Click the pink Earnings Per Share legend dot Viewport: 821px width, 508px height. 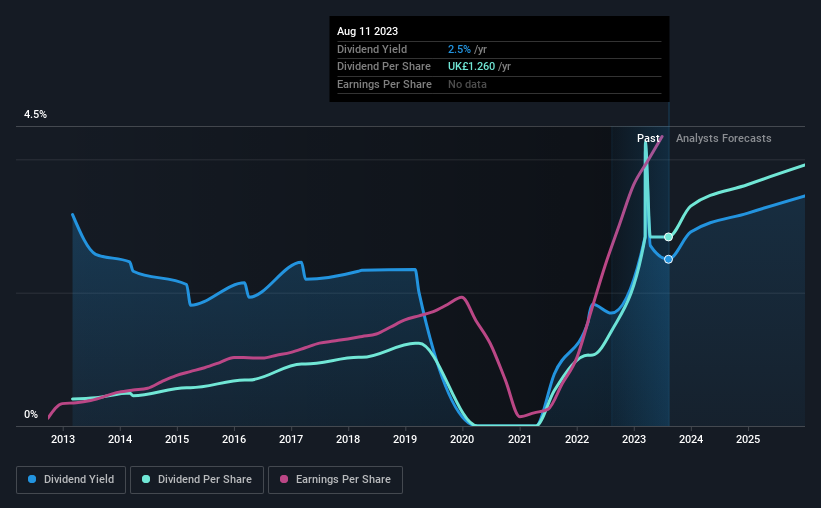tap(284, 479)
